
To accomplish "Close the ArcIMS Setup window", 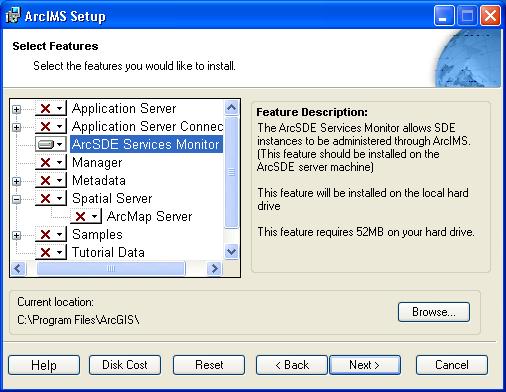I will tap(490, 15).
